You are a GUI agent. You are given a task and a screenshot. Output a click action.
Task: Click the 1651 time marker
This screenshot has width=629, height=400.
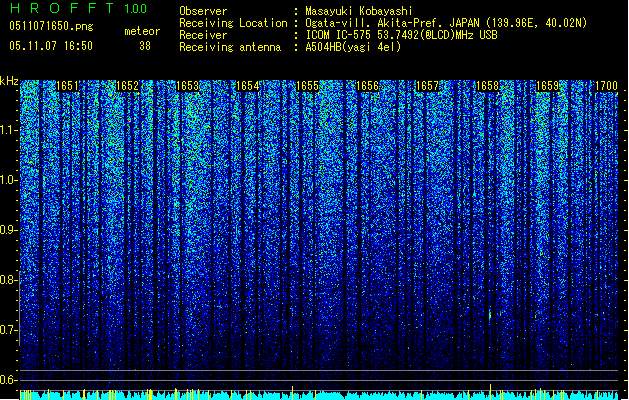(67, 86)
